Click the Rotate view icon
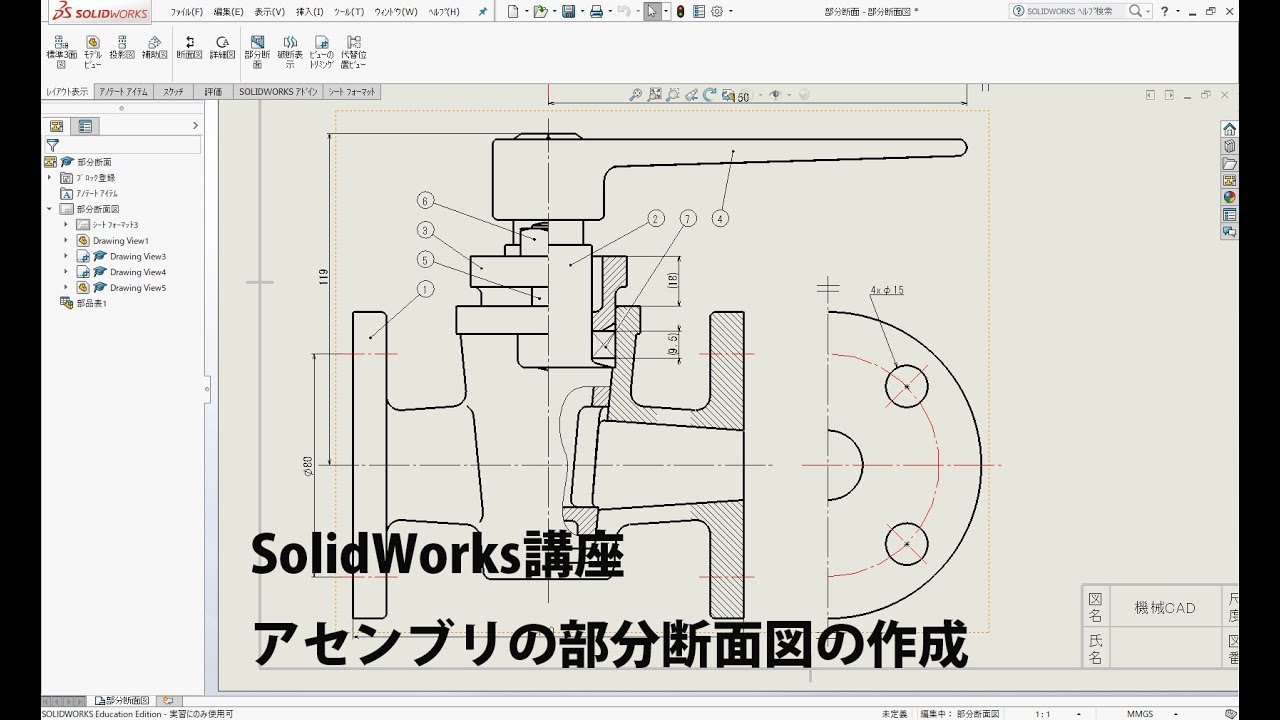Screen dimensions: 1280x720 click(x=710, y=95)
